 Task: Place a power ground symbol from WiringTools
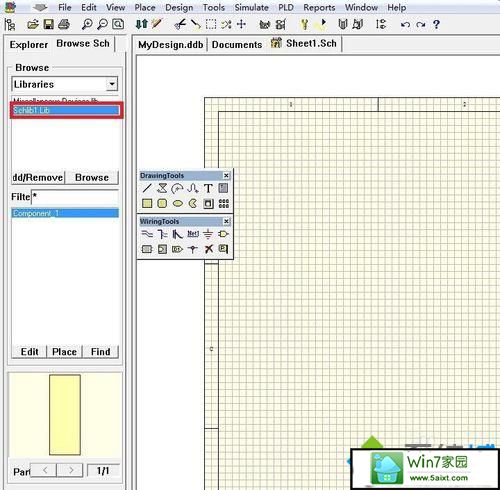208,234
